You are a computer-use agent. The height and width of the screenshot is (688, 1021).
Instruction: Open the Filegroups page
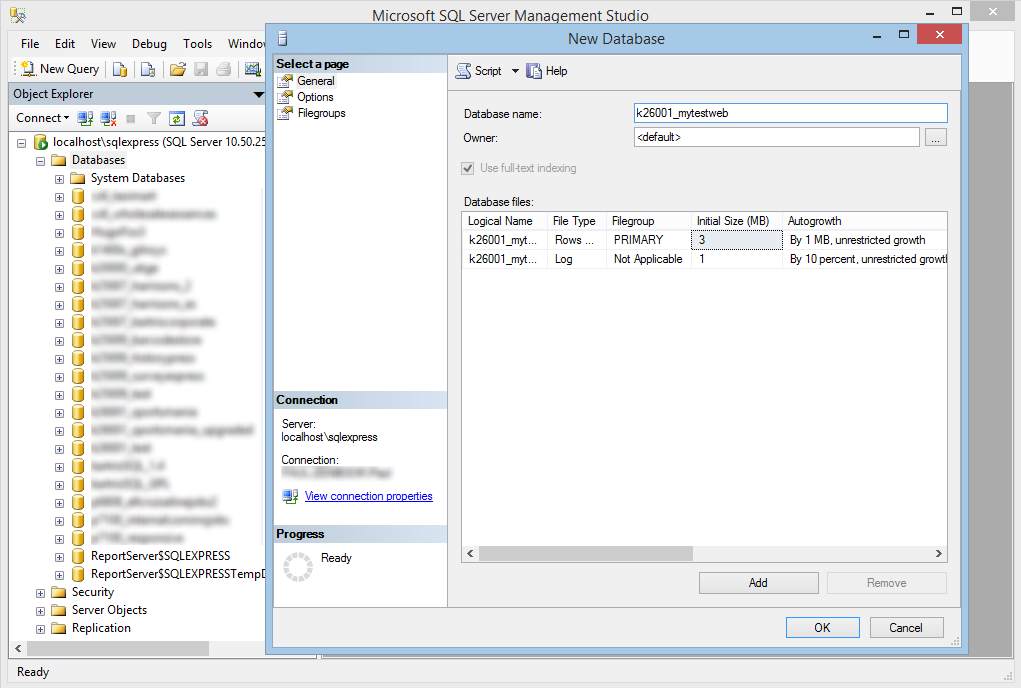tap(321, 113)
